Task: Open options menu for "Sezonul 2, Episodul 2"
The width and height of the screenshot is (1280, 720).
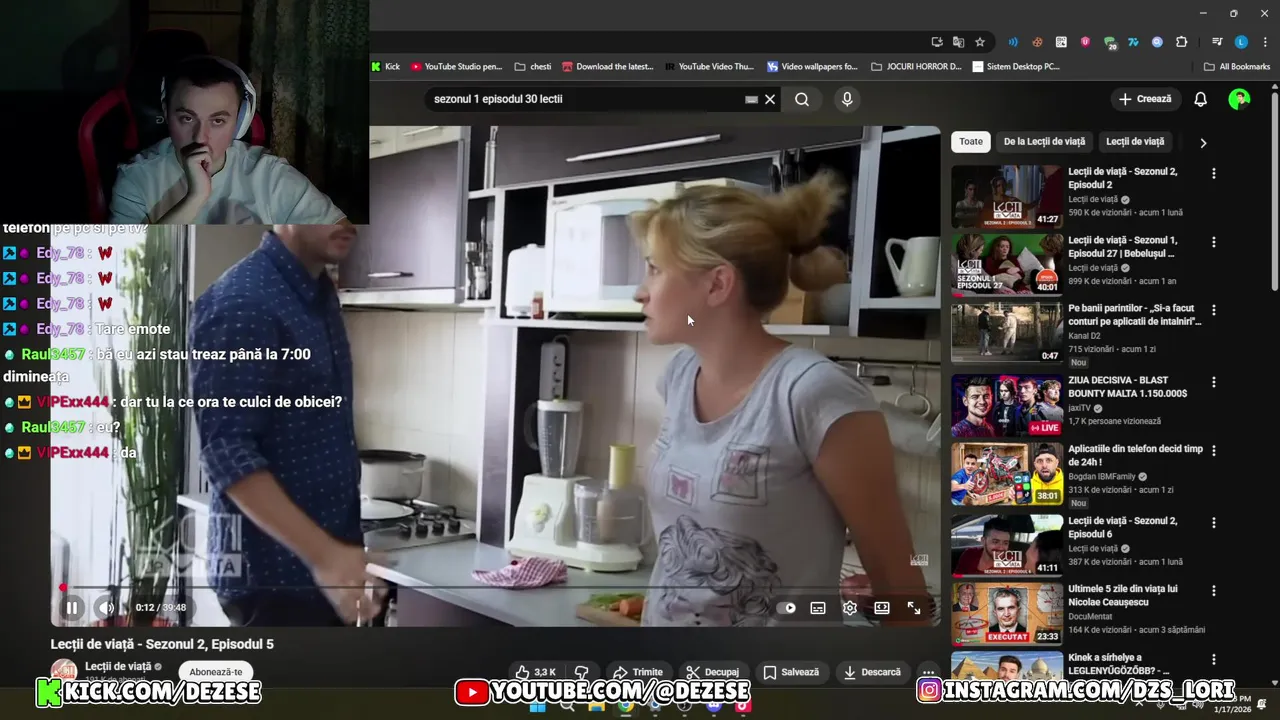Action: click(1214, 173)
